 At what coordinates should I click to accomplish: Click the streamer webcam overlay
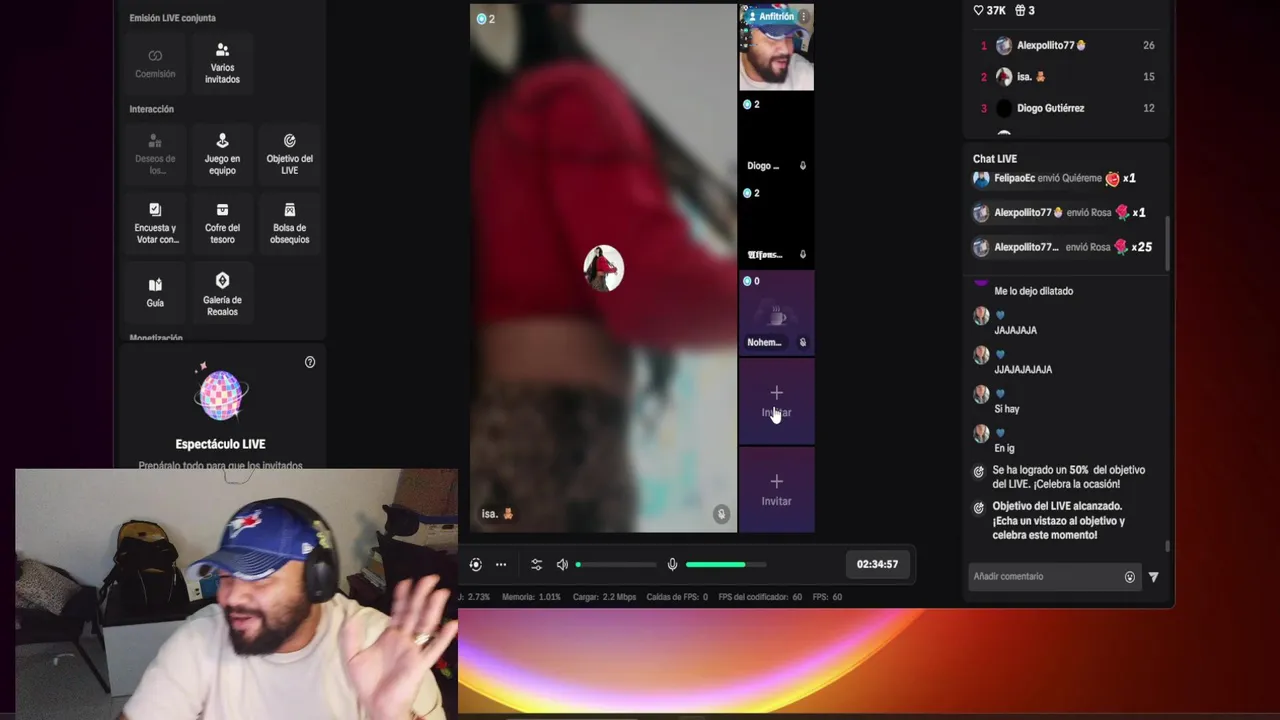[x=236, y=594]
